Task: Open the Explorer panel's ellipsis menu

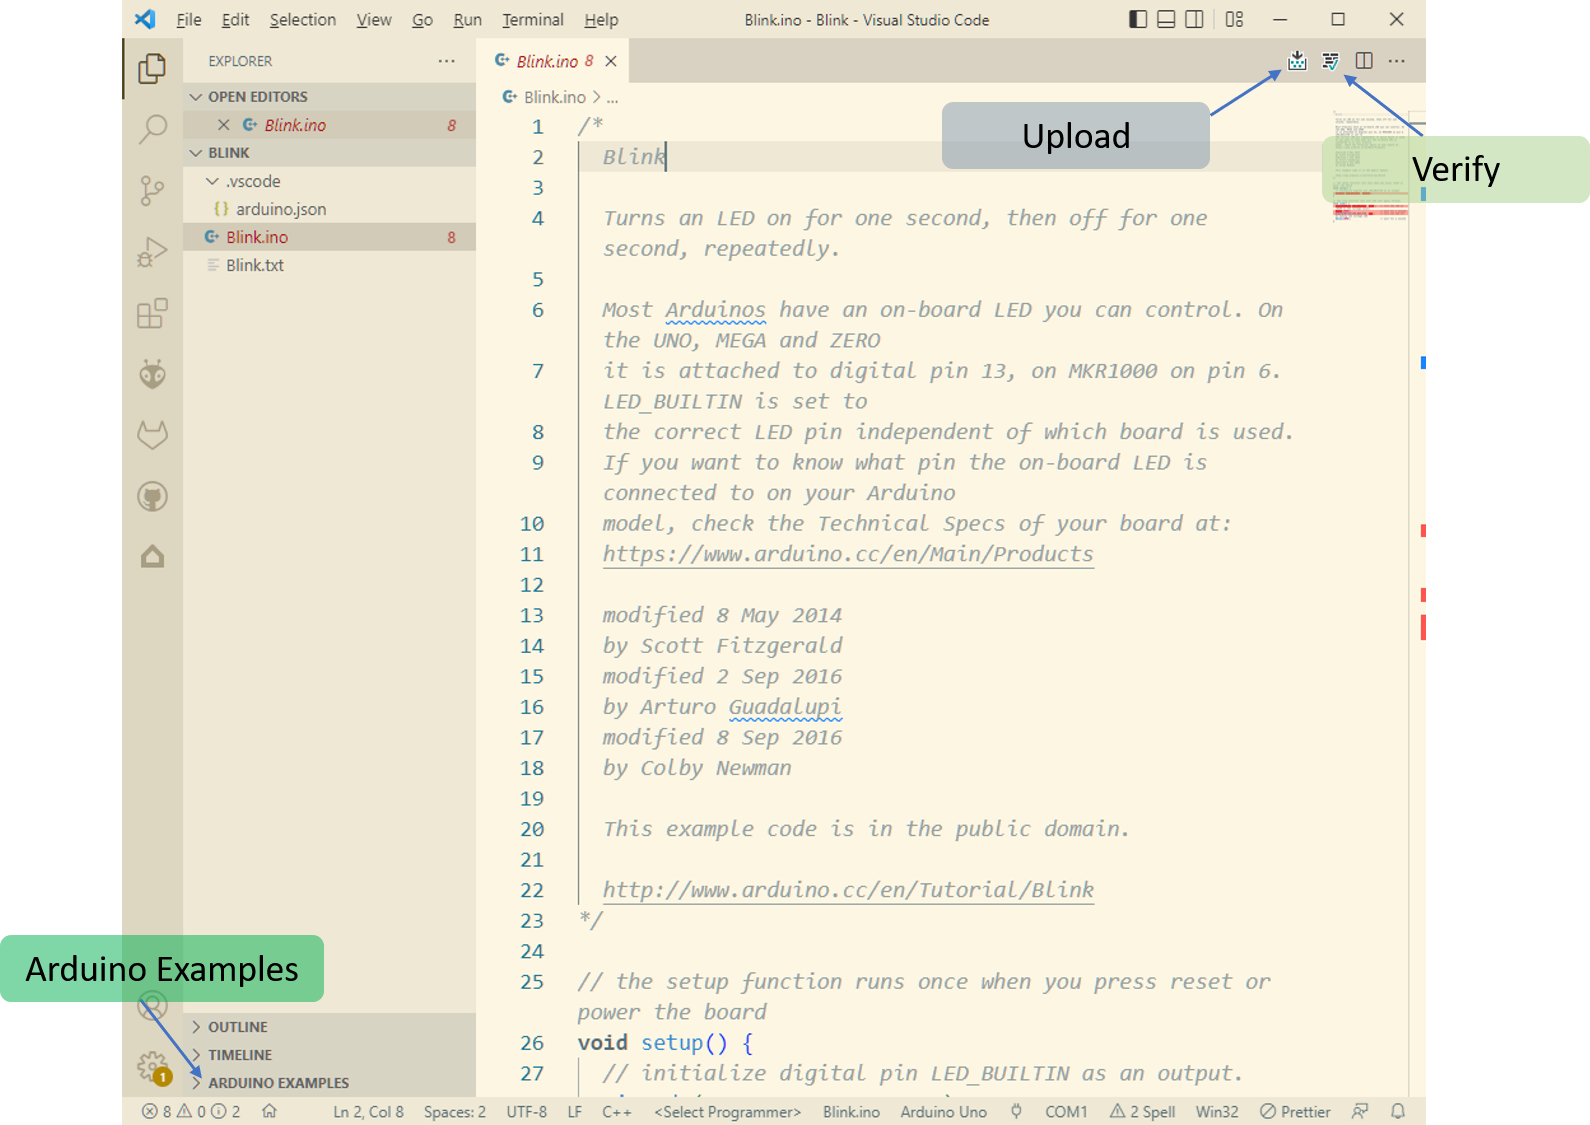Action: point(446,61)
